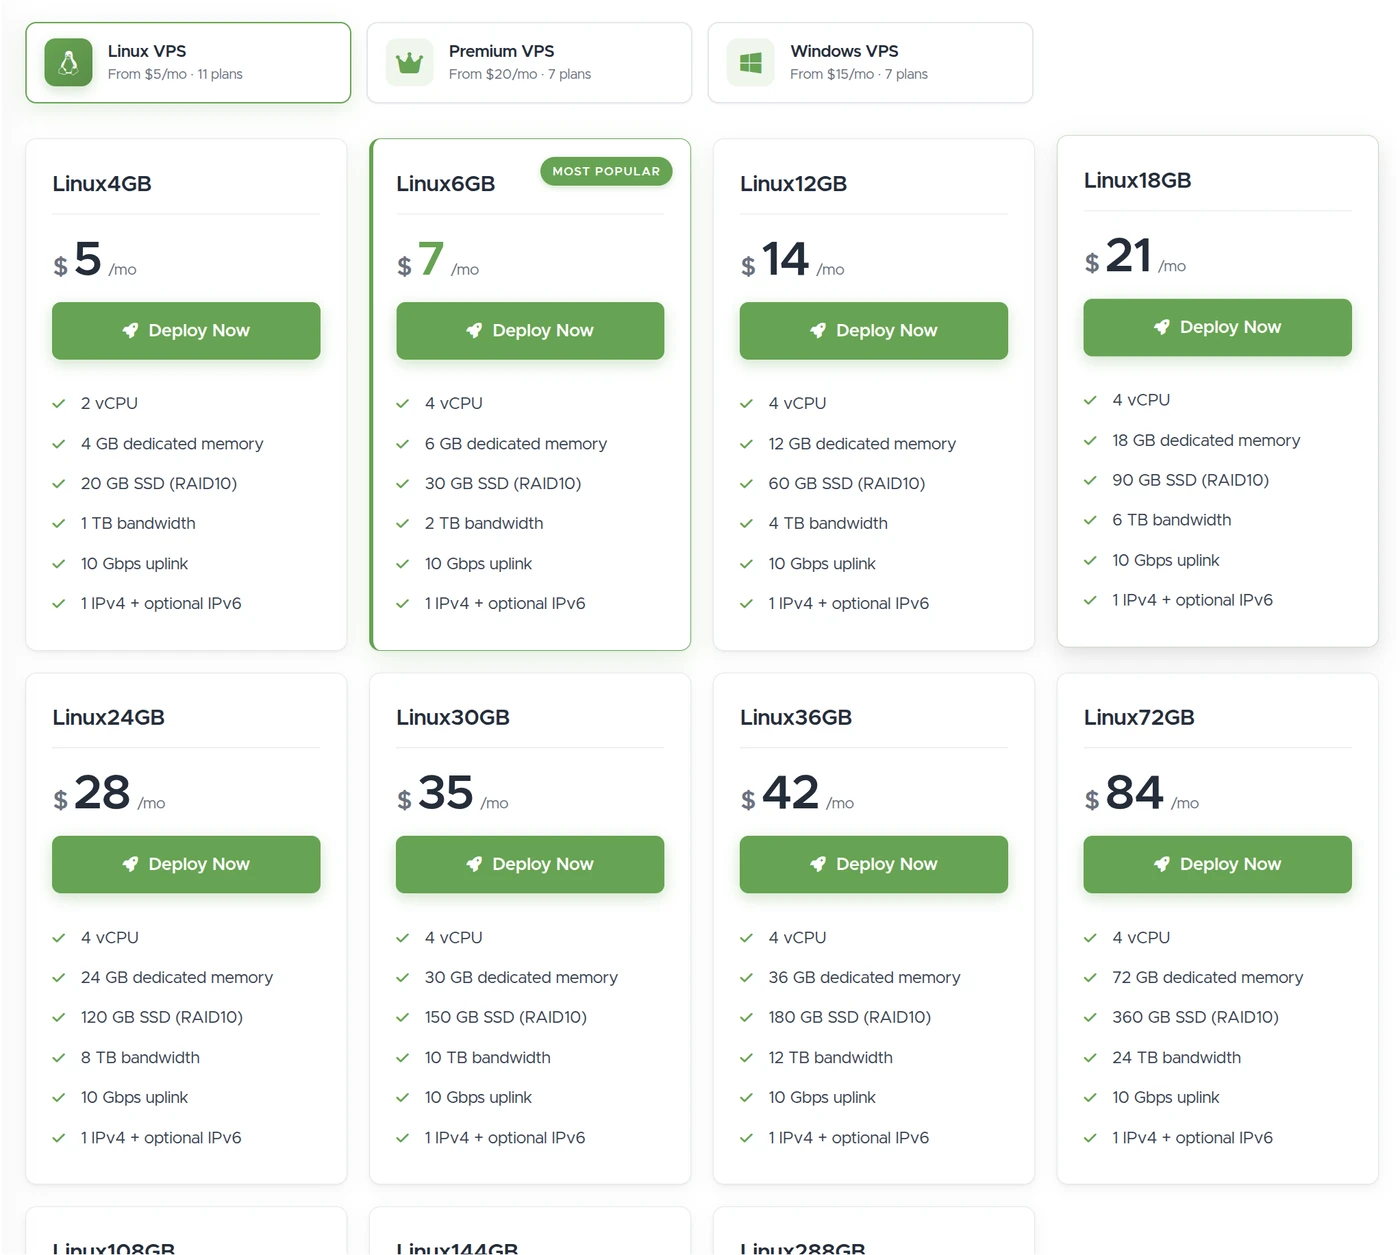
Task: Deploy the Linux72GB plan
Action: (x=1218, y=865)
